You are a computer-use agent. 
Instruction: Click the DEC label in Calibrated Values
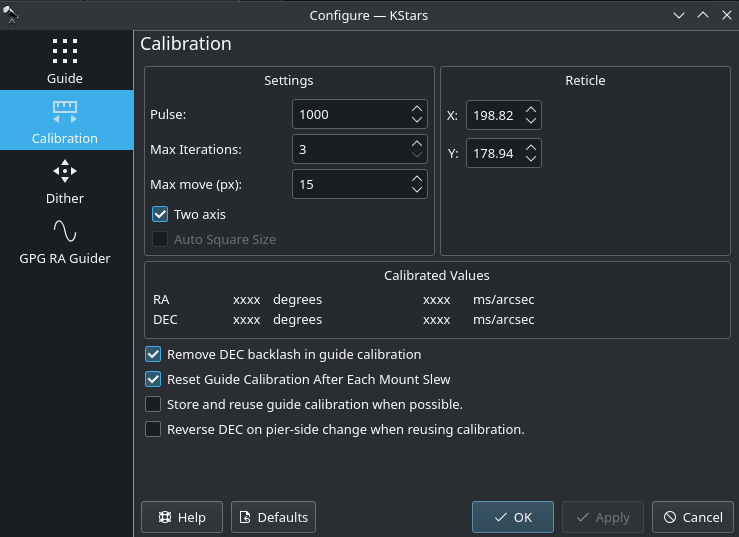click(165, 320)
